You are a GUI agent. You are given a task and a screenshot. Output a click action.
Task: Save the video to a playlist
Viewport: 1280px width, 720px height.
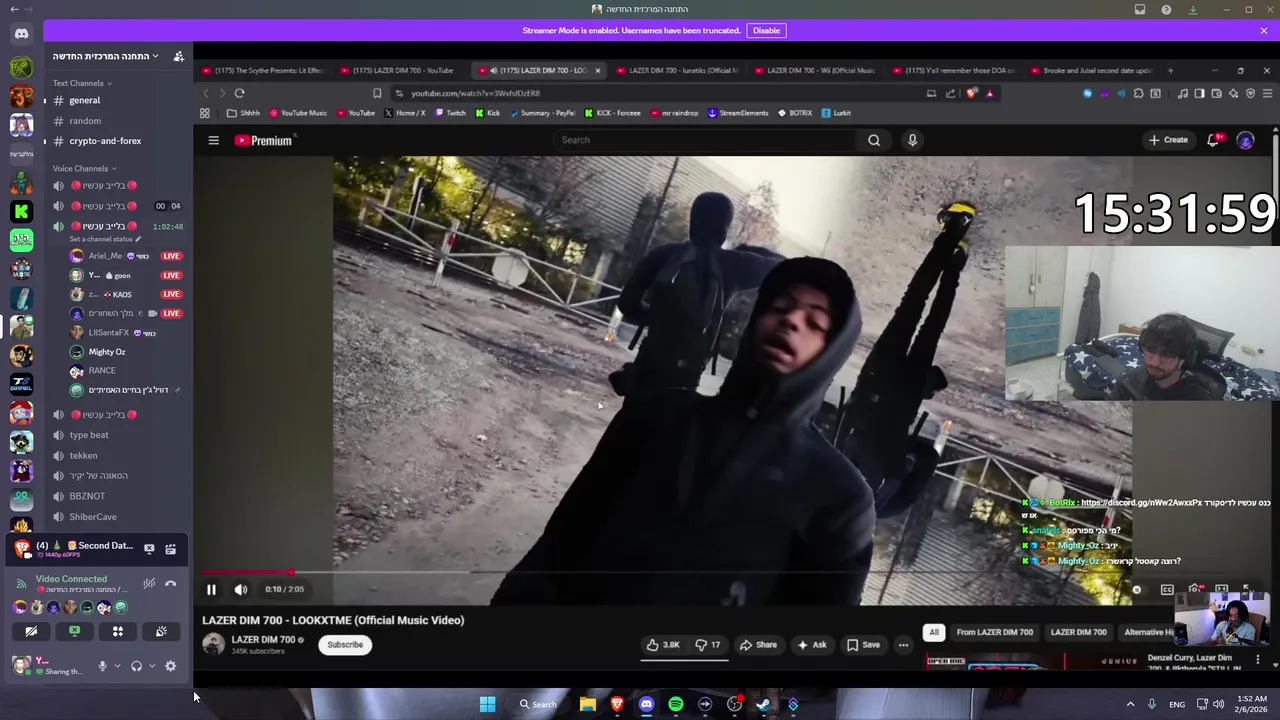(x=863, y=645)
